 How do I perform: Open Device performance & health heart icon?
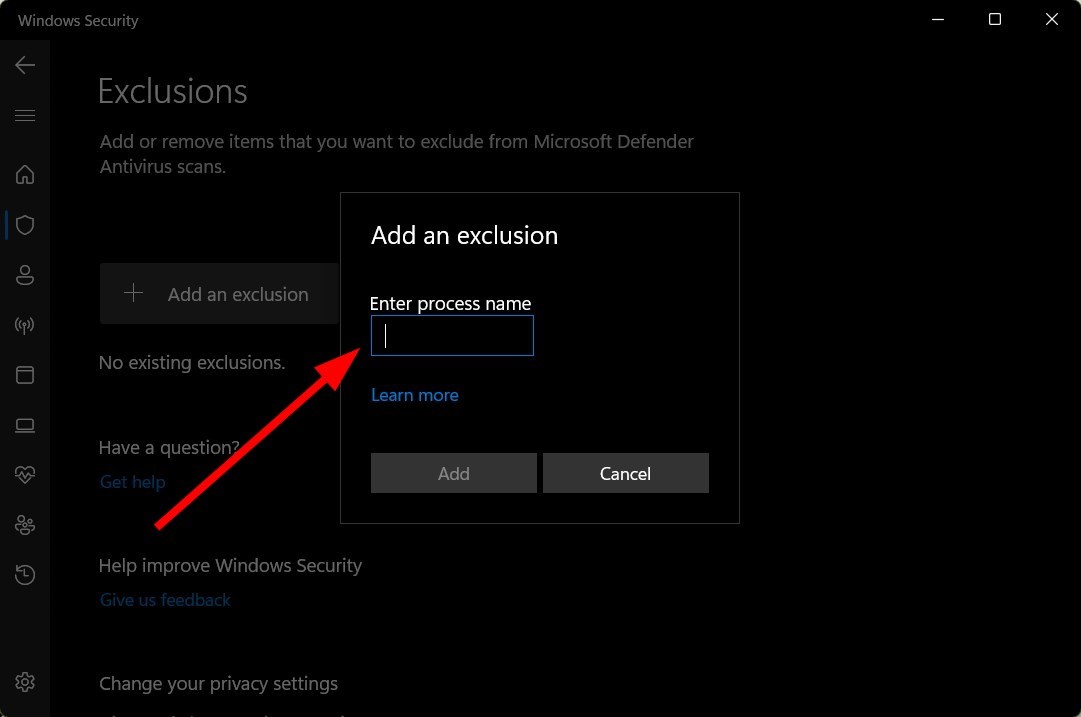pyautogui.click(x=25, y=475)
